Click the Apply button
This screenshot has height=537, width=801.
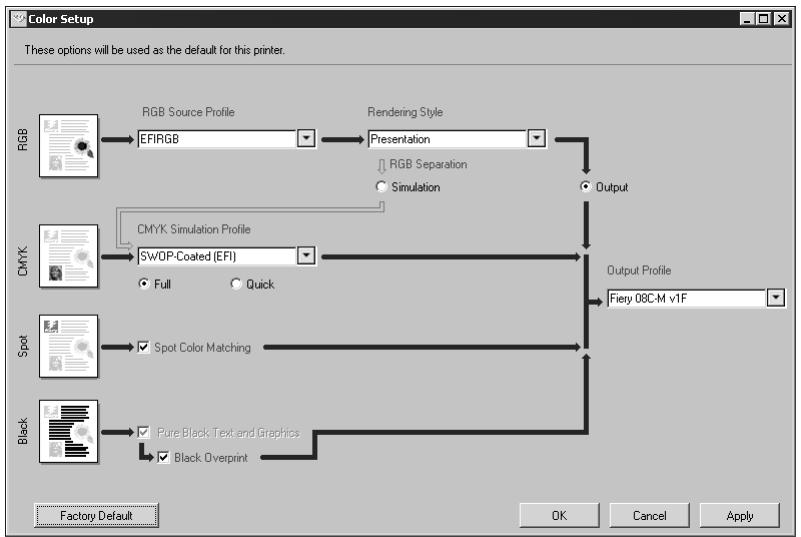click(x=740, y=515)
